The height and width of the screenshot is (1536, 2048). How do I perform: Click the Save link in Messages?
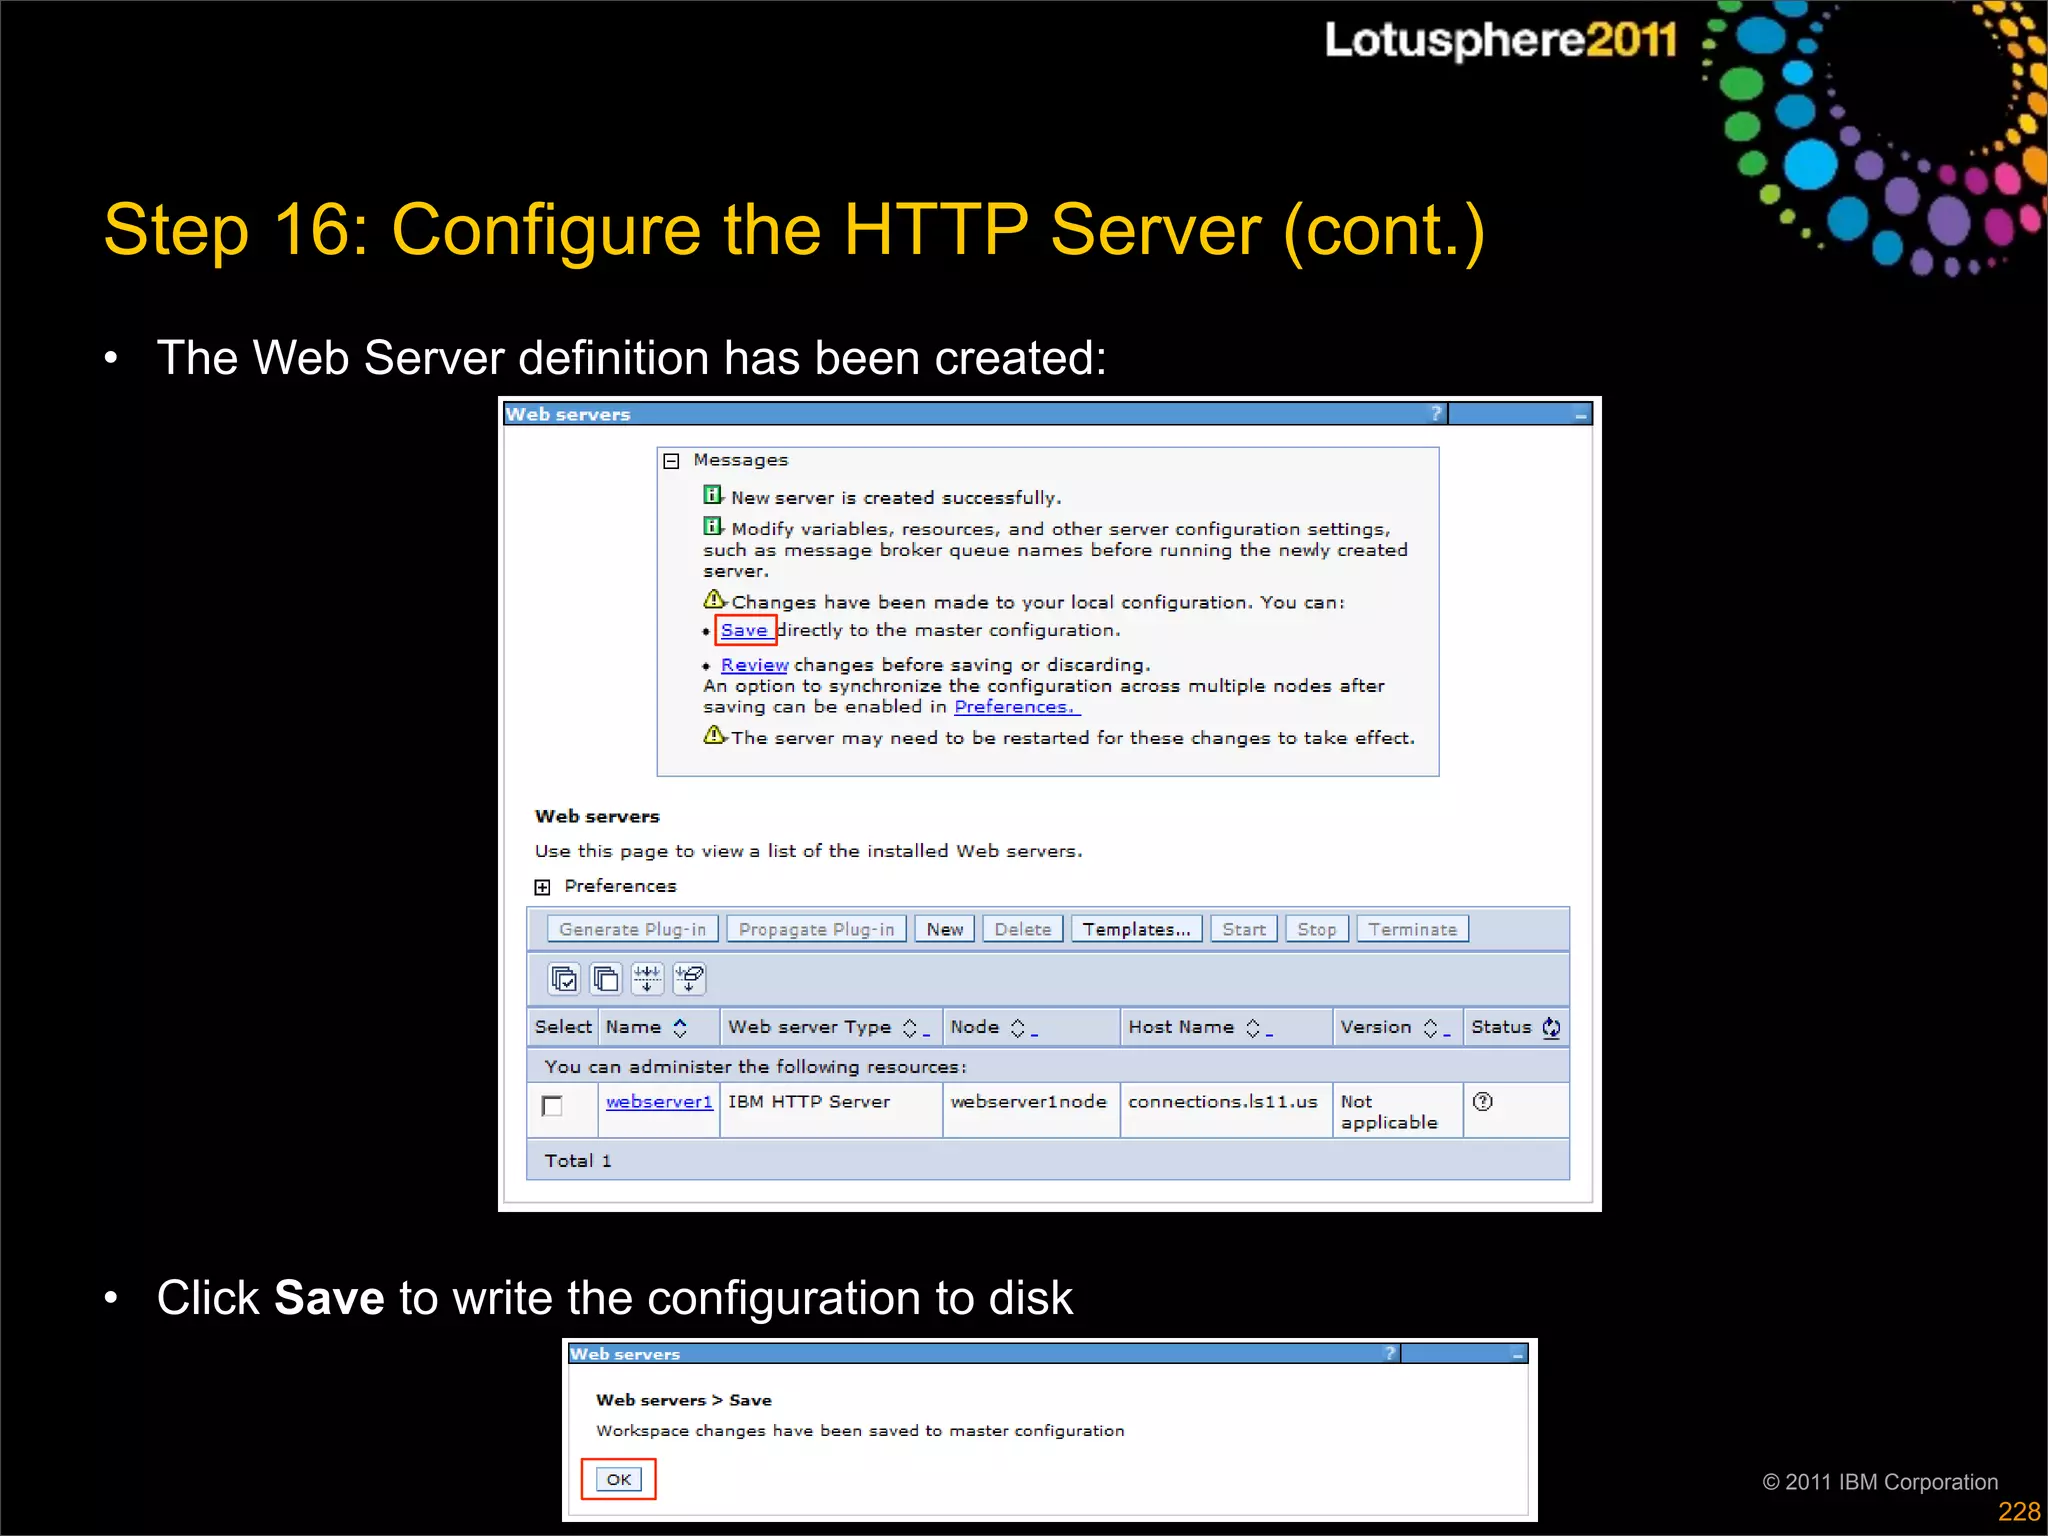(x=745, y=630)
